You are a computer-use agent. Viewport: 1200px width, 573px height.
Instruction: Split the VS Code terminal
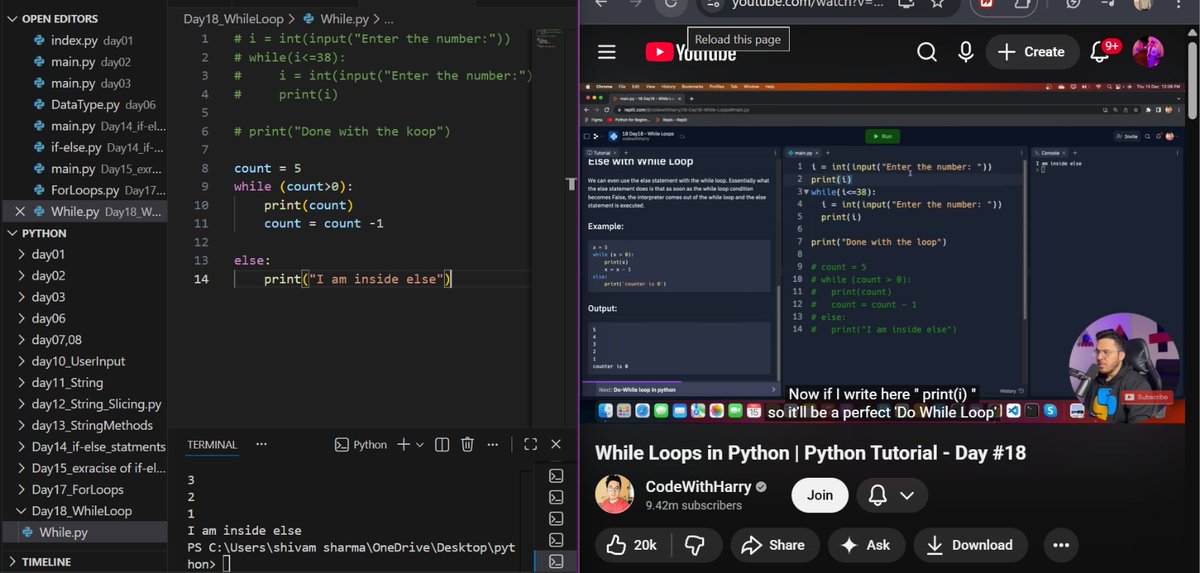coord(441,445)
